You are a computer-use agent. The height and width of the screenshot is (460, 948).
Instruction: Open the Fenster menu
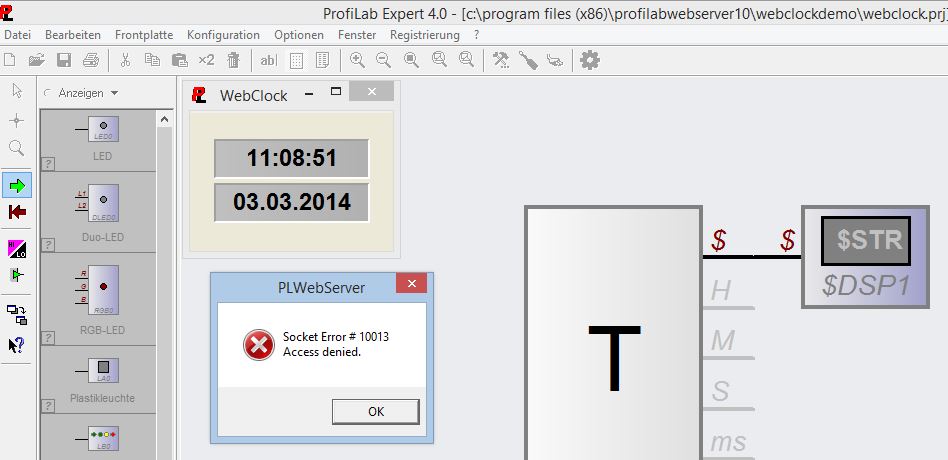(x=357, y=35)
